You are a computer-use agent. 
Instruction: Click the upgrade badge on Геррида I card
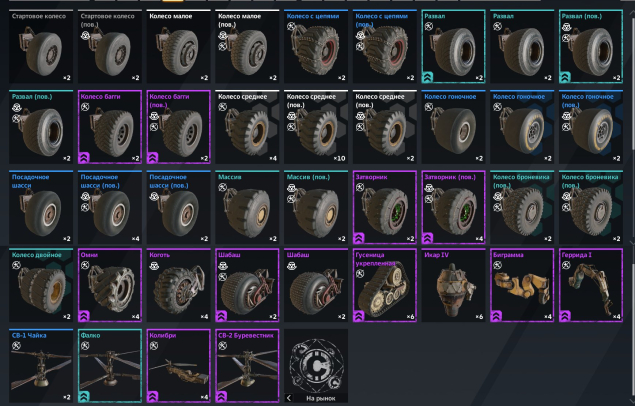tap(565, 316)
